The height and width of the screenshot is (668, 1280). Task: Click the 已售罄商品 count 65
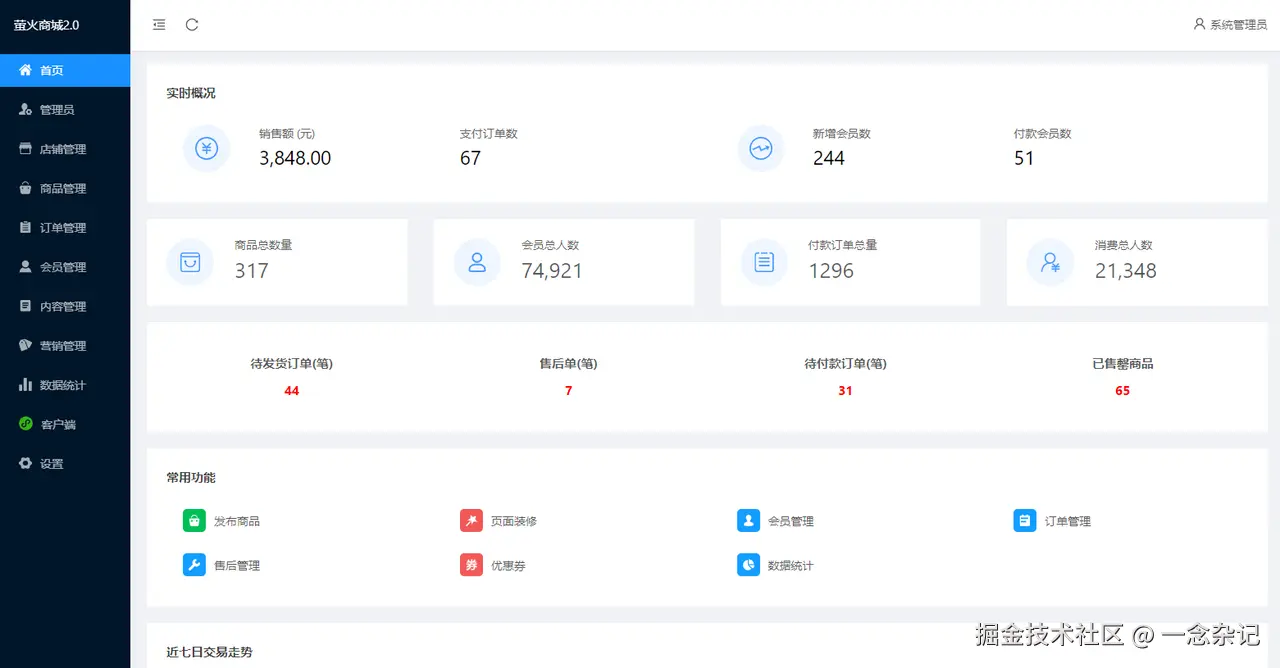1122,391
